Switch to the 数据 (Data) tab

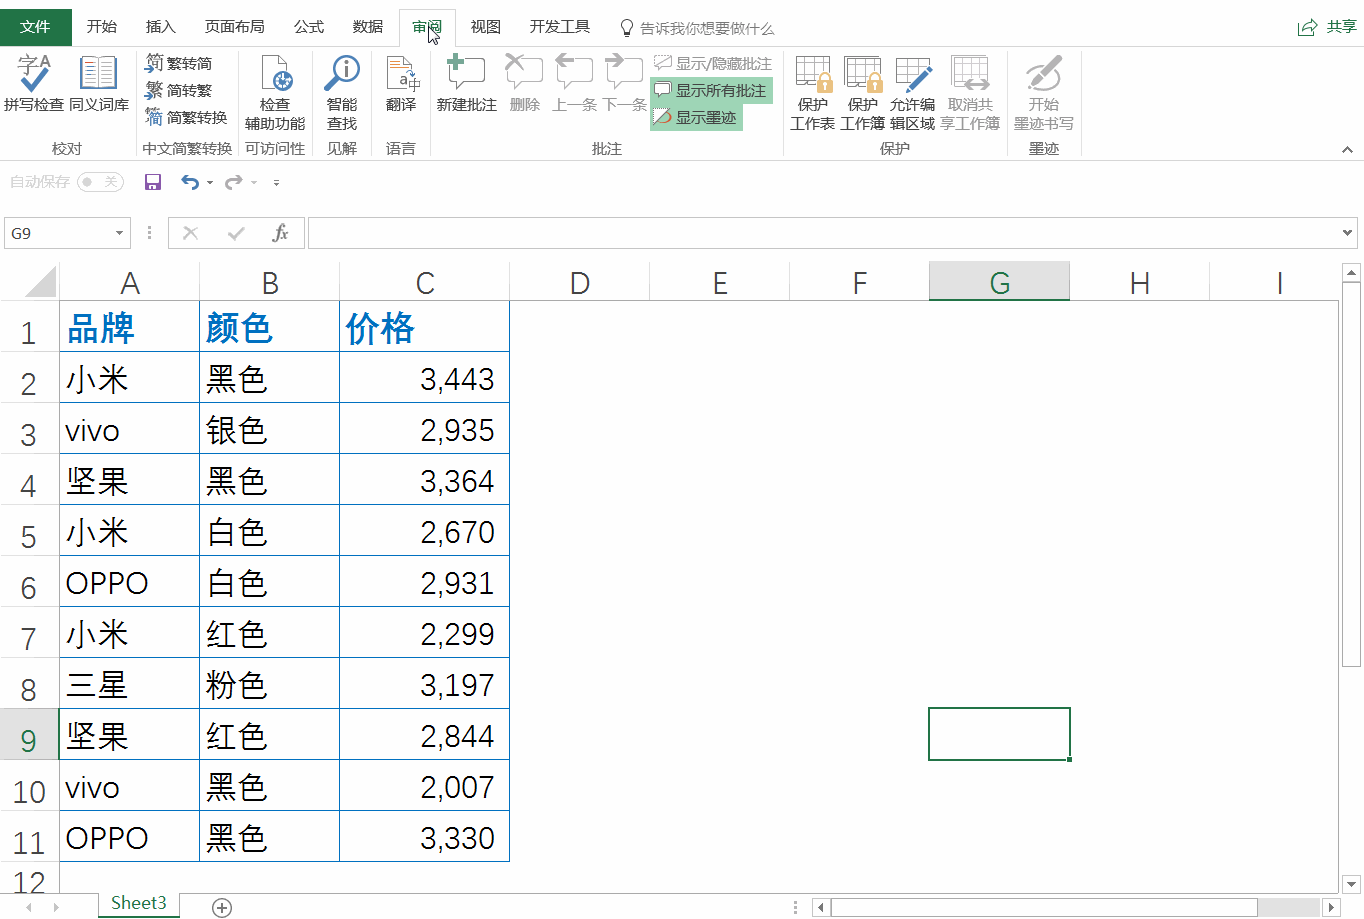click(x=368, y=27)
